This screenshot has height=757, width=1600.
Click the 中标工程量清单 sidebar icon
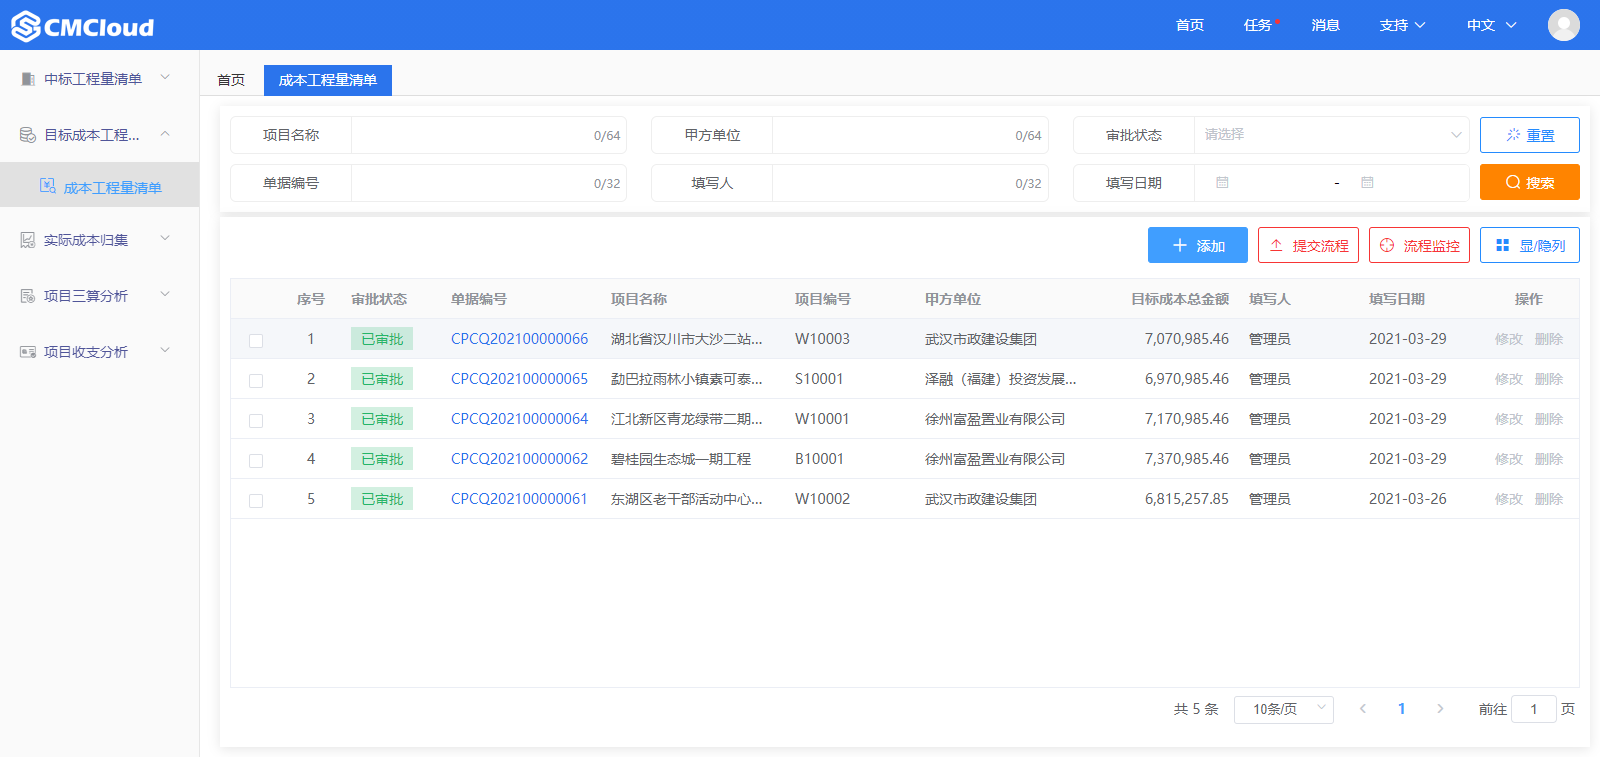click(x=28, y=78)
